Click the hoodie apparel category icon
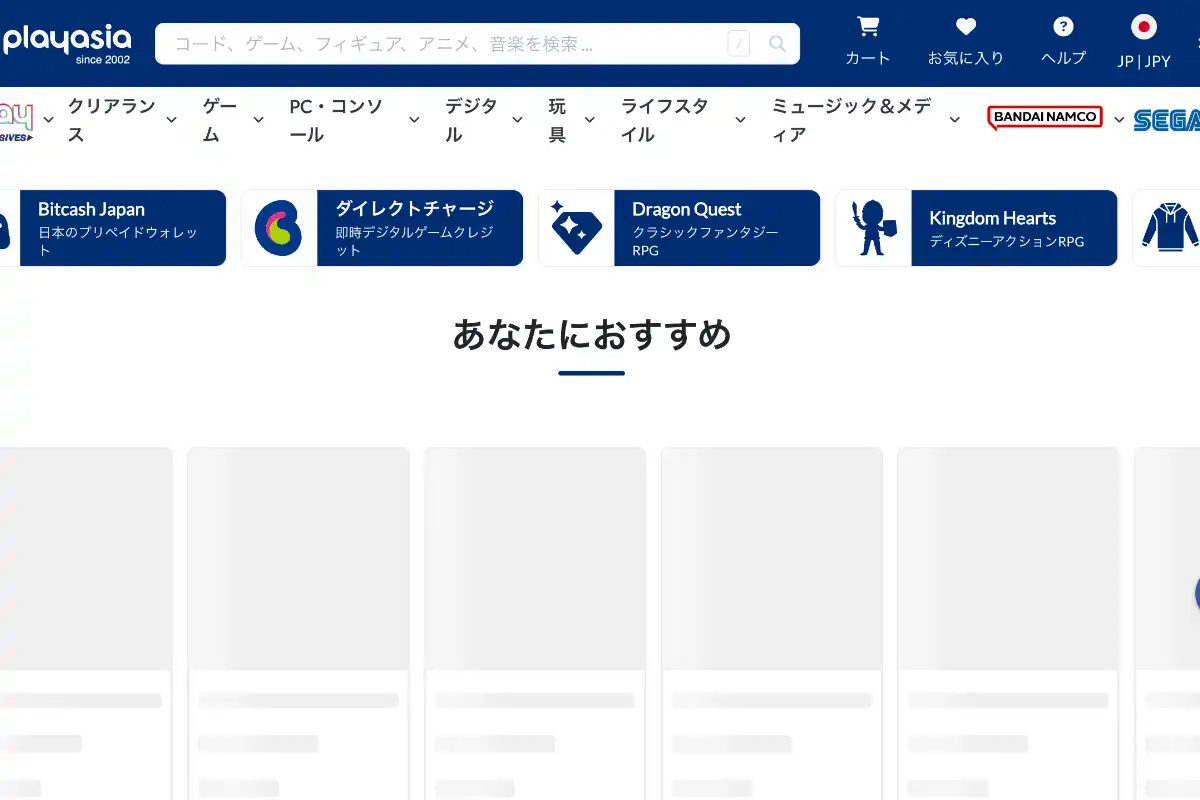 [x=1169, y=228]
